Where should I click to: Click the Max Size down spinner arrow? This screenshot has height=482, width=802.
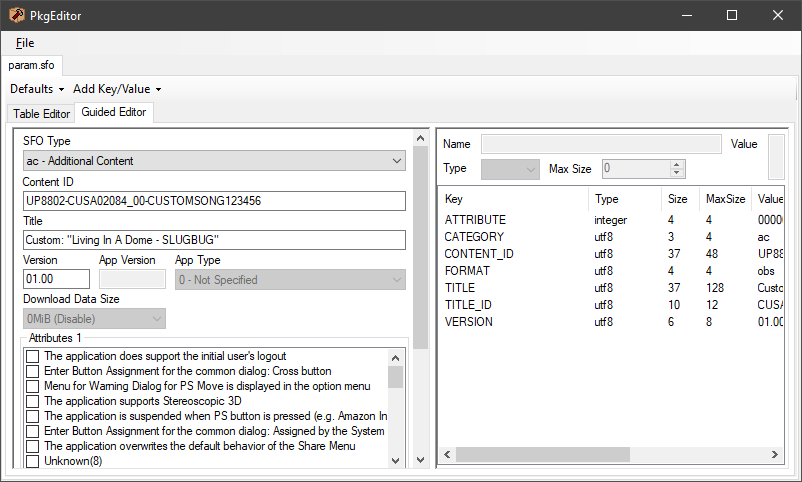pyautogui.click(x=677, y=172)
